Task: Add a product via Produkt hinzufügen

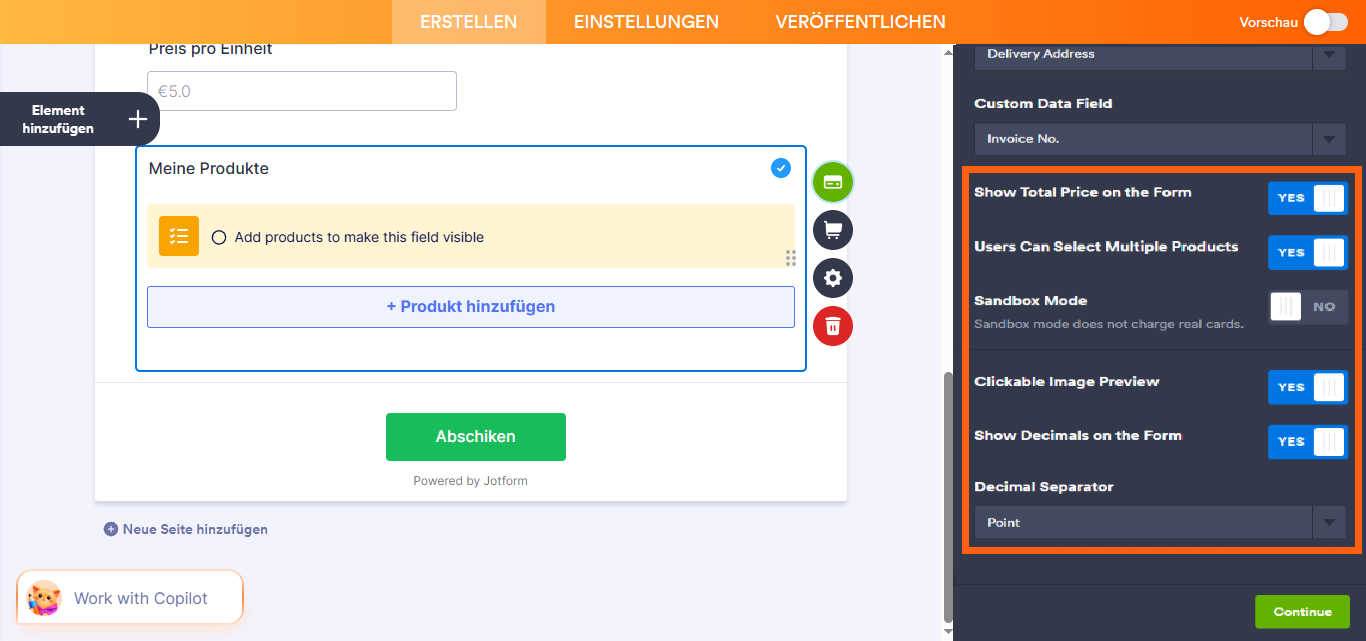Action: (x=470, y=306)
